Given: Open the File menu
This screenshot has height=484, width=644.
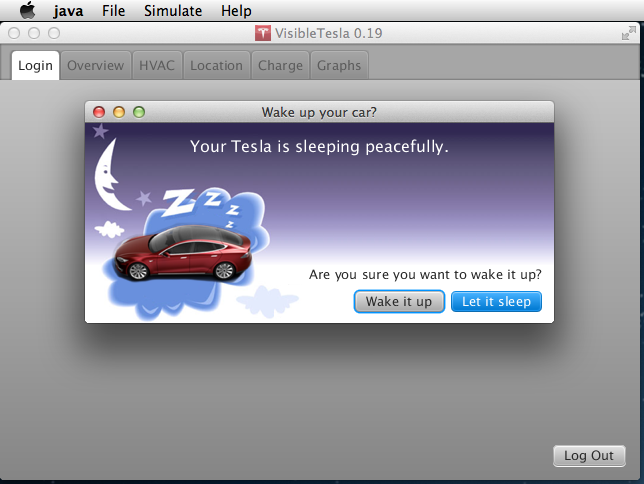Looking at the screenshot, I should (113, 11).
